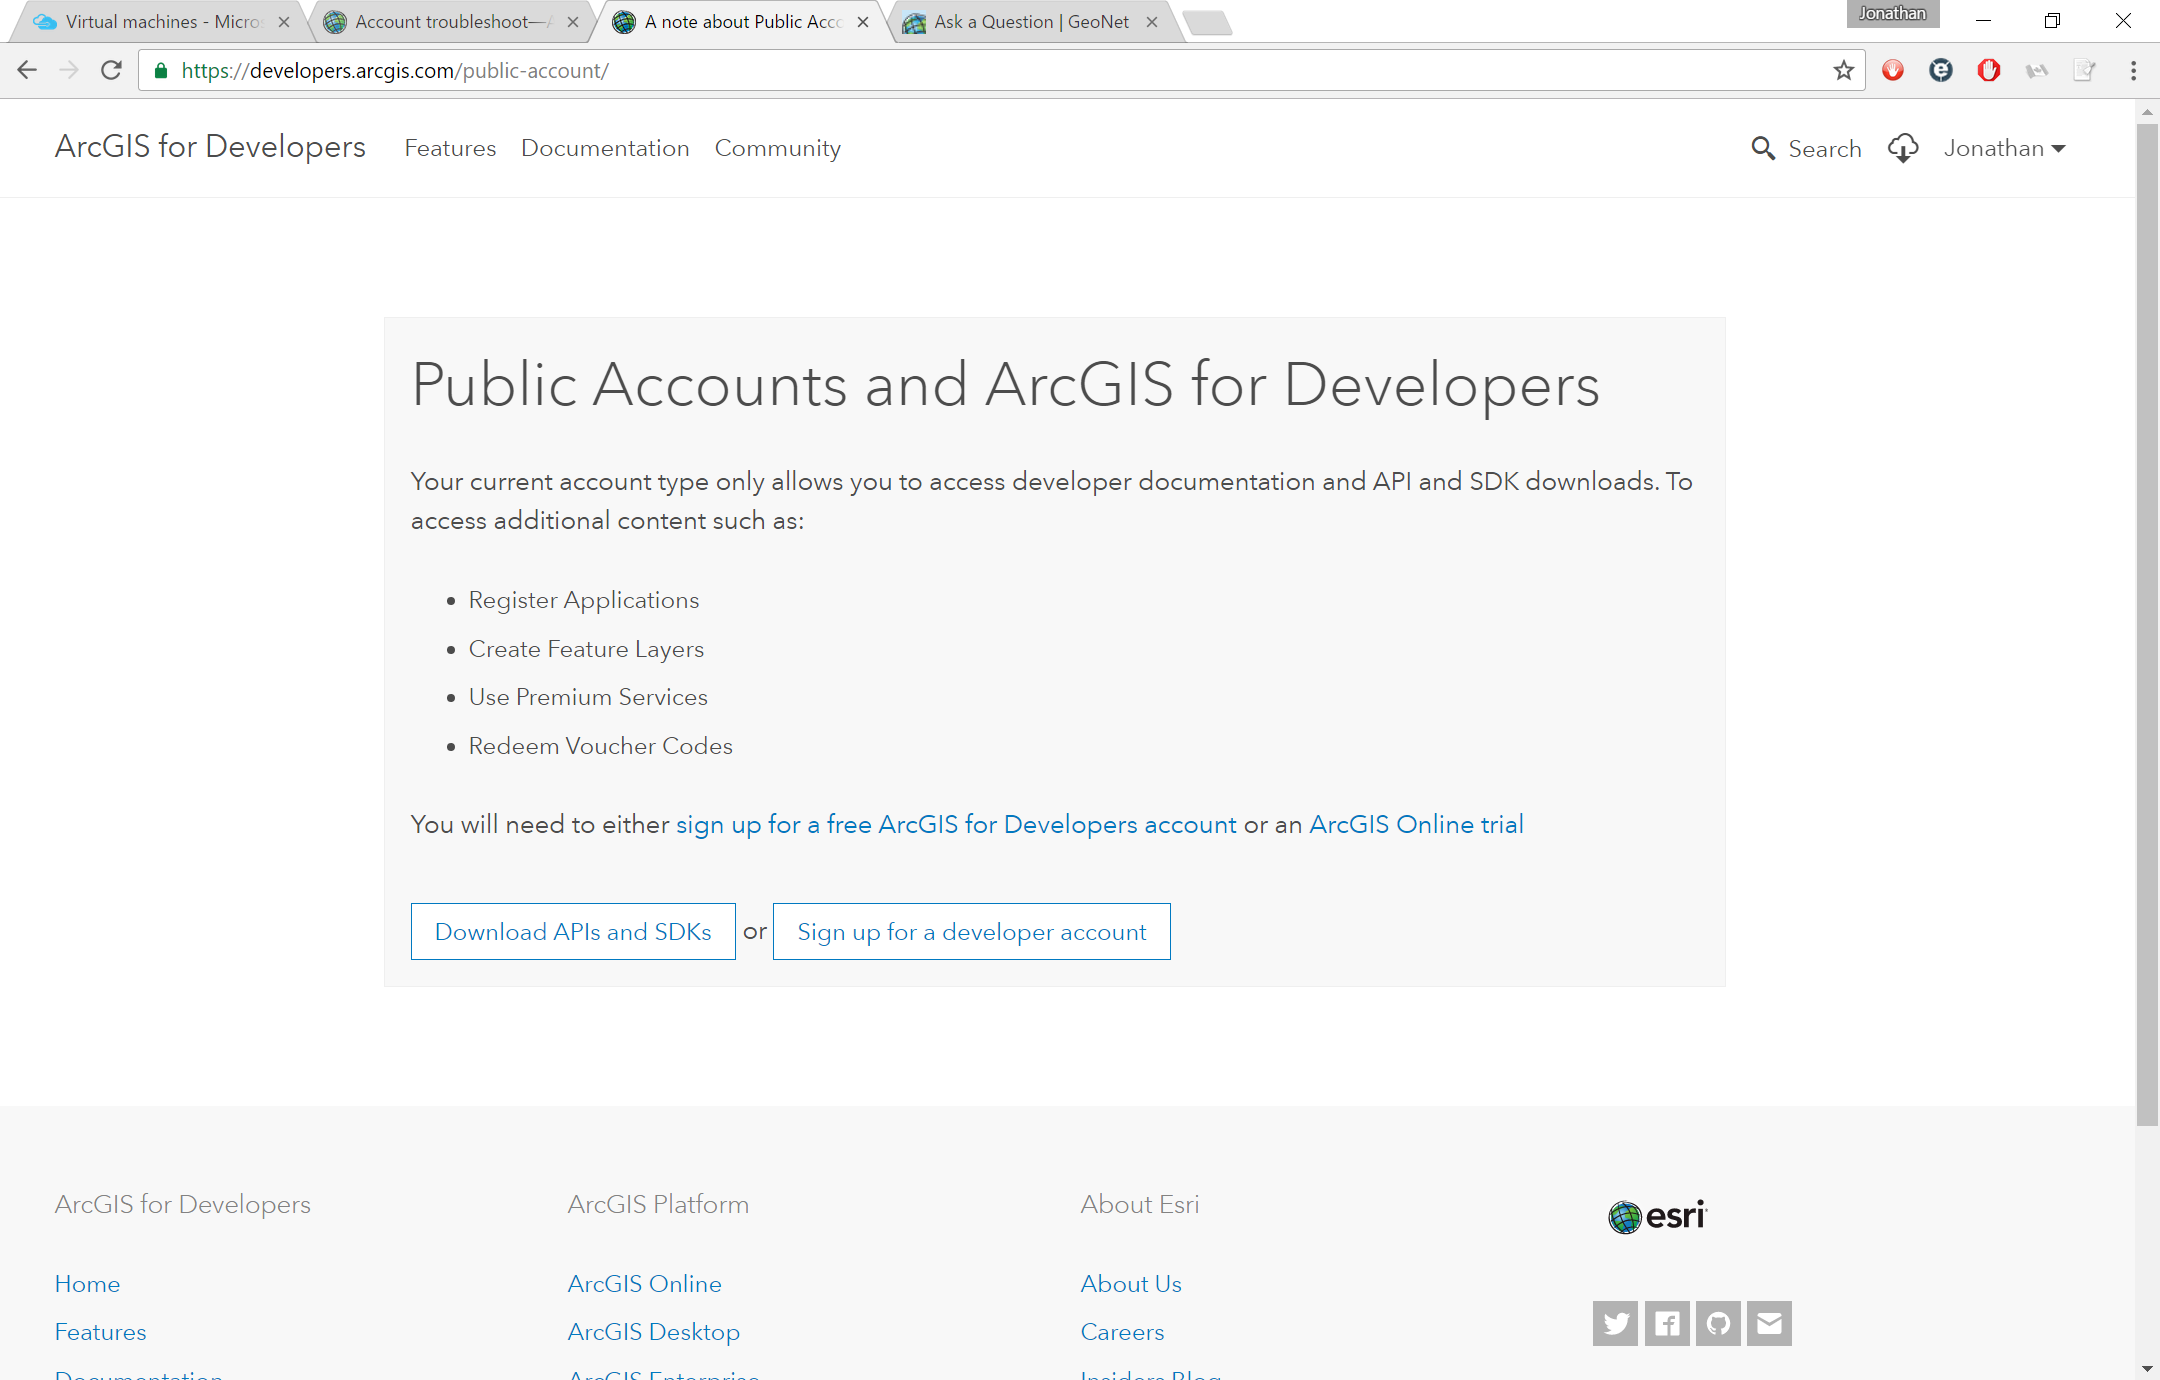Click the email envelope icon in footer
Screen dimensions: 2160x1380
pos(1769,1323)
